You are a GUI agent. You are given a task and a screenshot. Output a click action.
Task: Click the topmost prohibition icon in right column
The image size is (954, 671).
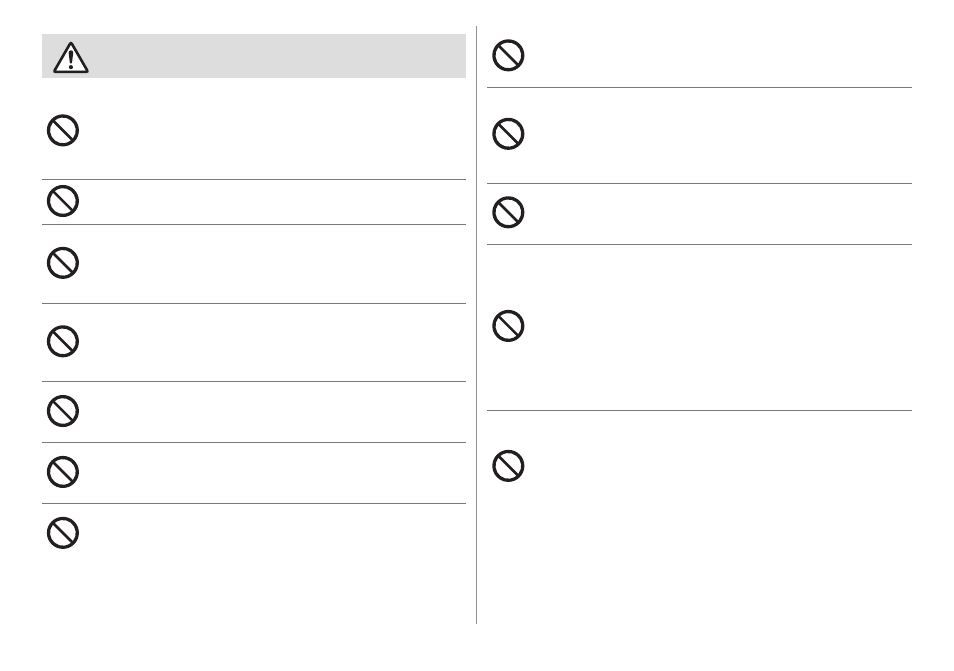(508, 55)
